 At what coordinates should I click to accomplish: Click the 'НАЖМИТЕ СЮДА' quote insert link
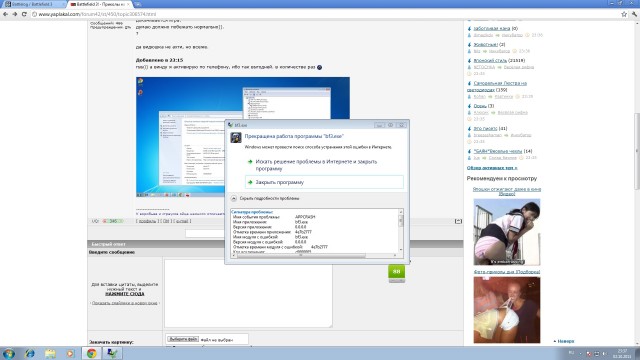(124, 294)
